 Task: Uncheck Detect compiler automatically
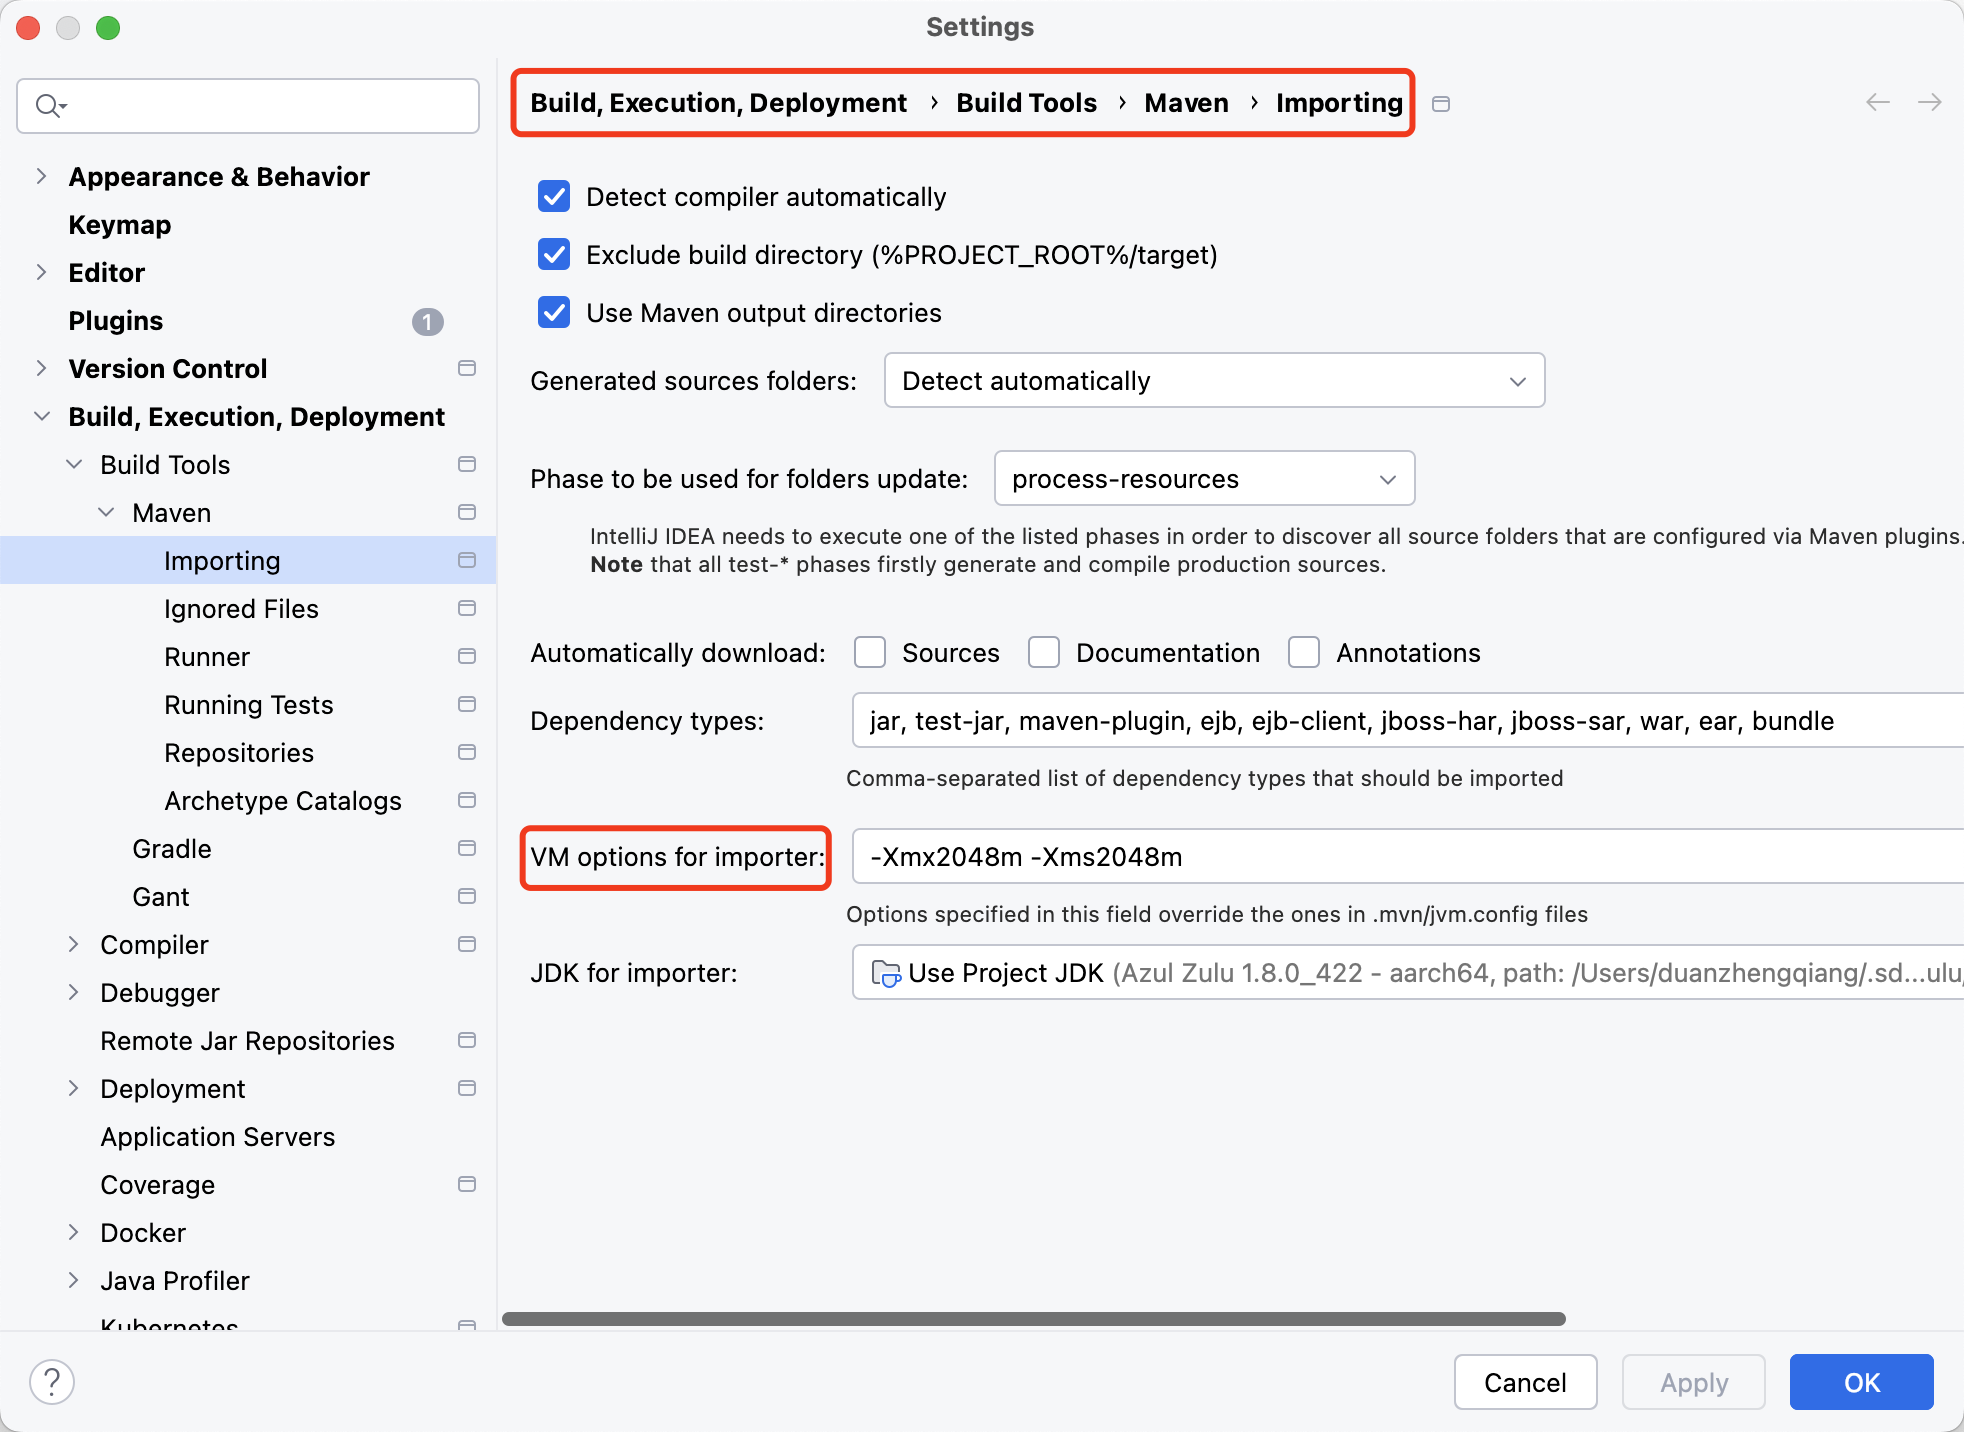click(554, 197)
